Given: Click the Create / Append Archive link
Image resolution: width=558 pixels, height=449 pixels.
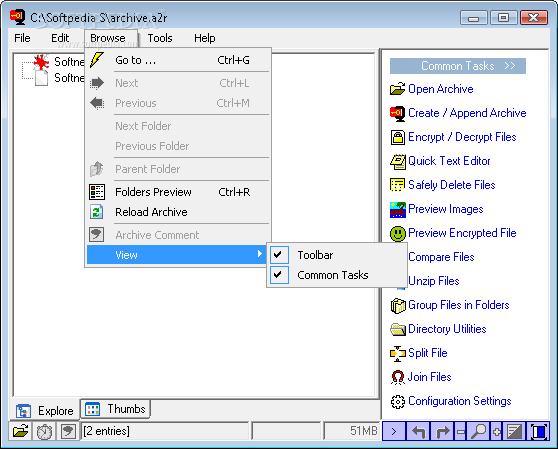Looking at the screenshot, I should click(x=467, y=113).
